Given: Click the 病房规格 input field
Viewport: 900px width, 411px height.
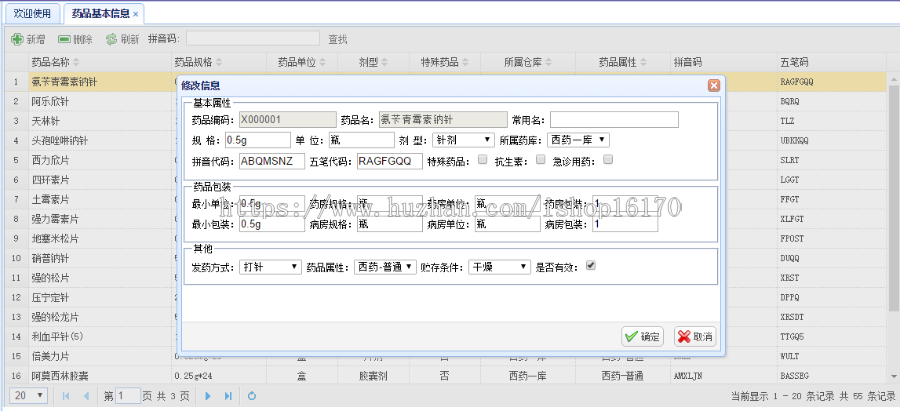Looking at the screenshot, I should tap(390, 224).
